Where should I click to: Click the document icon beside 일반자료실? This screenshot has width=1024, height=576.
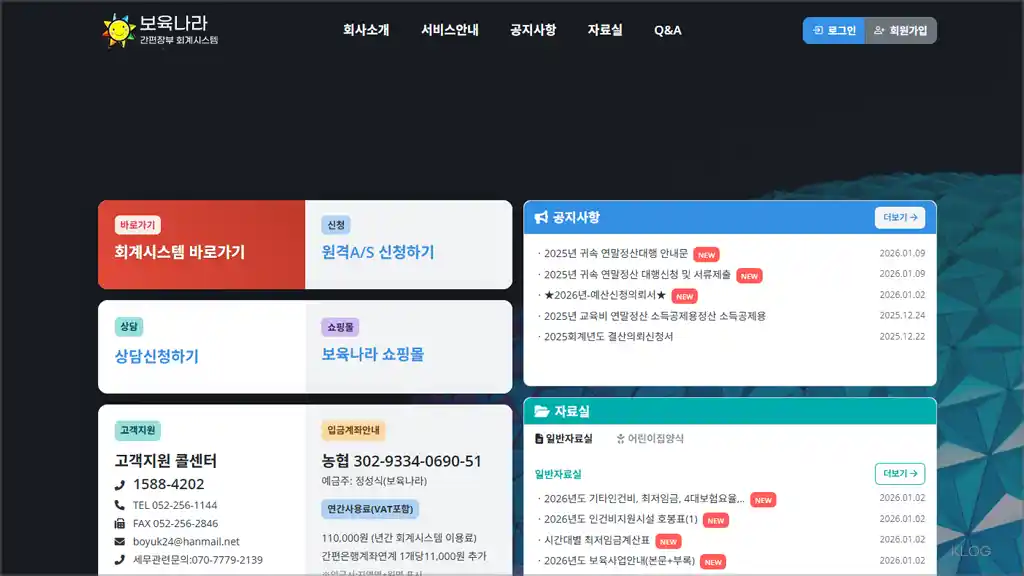538,436
